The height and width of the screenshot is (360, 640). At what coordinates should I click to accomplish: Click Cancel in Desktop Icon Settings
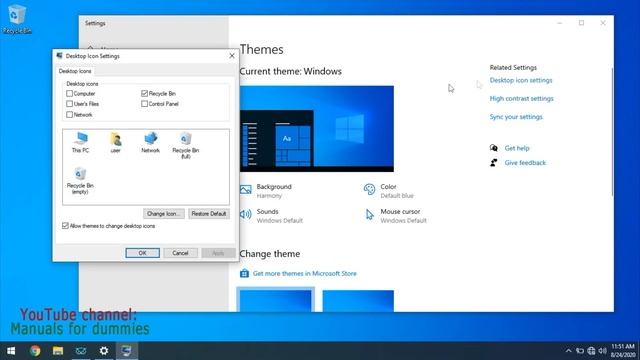click(x=180, y=253)
